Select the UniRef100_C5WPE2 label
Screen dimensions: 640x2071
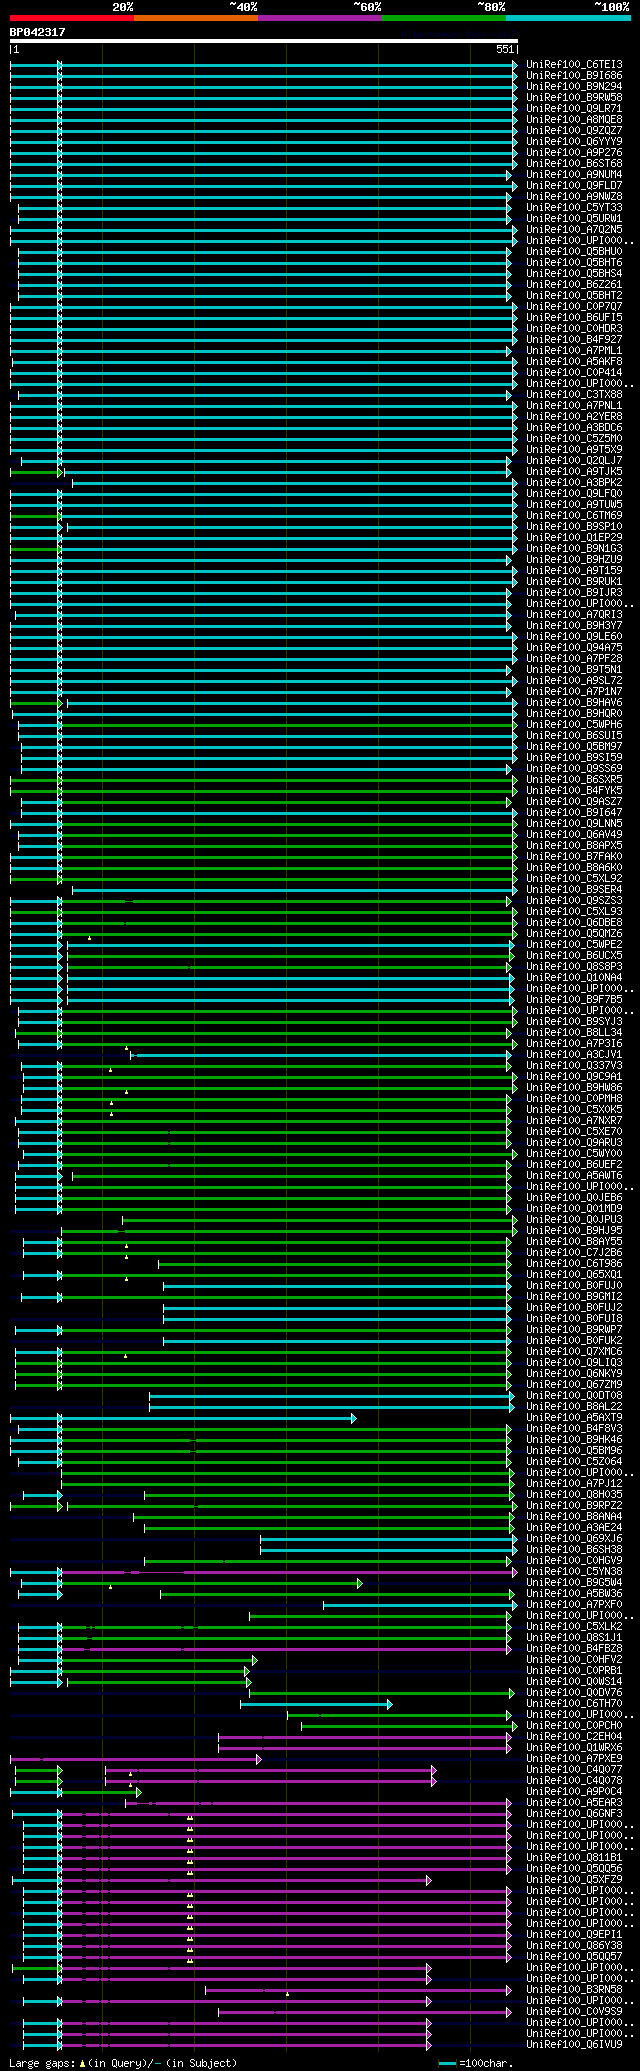click(574, 945)
